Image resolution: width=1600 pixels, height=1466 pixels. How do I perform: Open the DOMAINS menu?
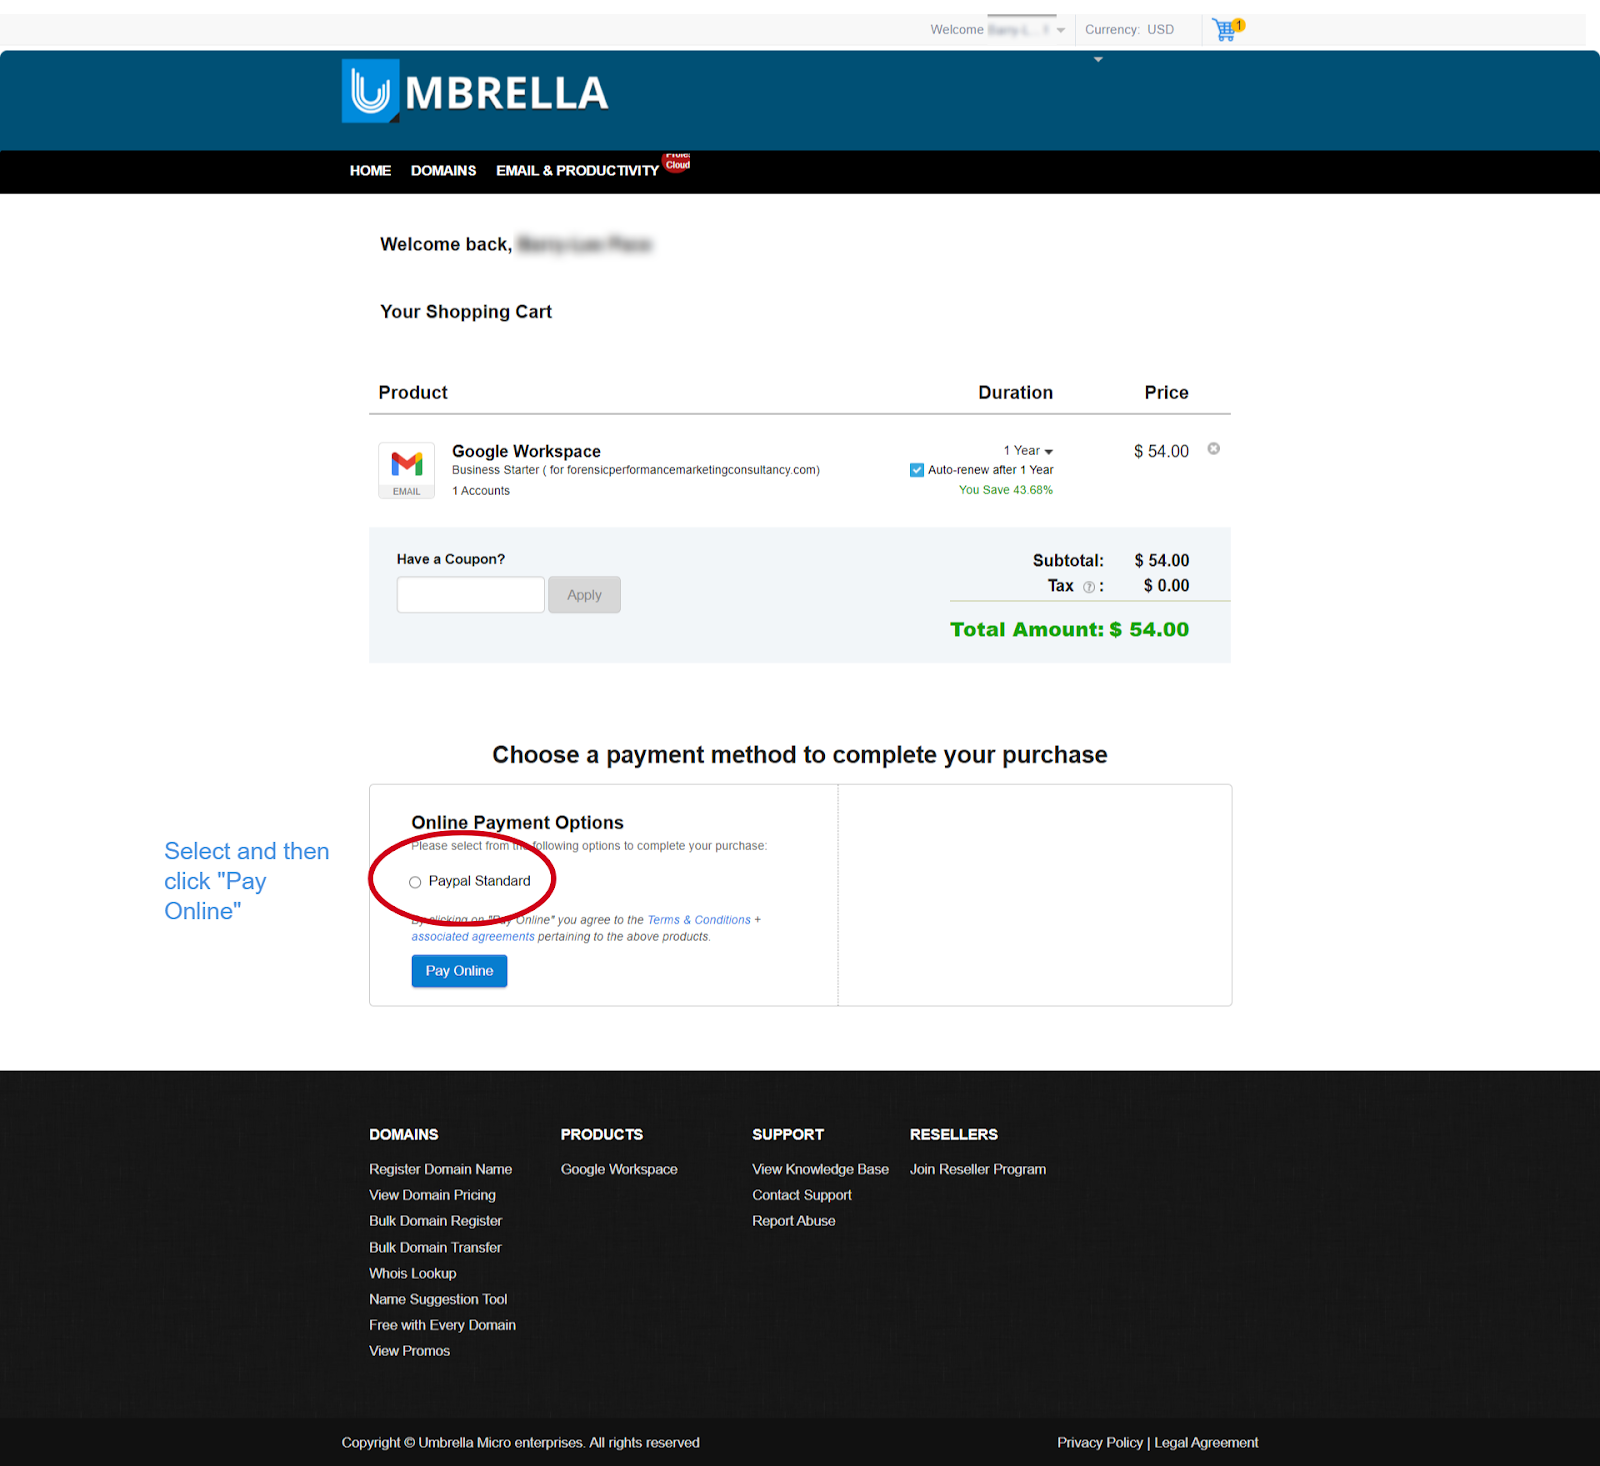[x=443, y=171]
